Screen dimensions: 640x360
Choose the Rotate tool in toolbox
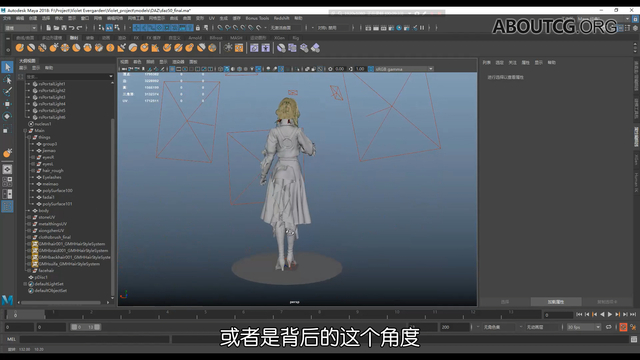coord(7,117)
